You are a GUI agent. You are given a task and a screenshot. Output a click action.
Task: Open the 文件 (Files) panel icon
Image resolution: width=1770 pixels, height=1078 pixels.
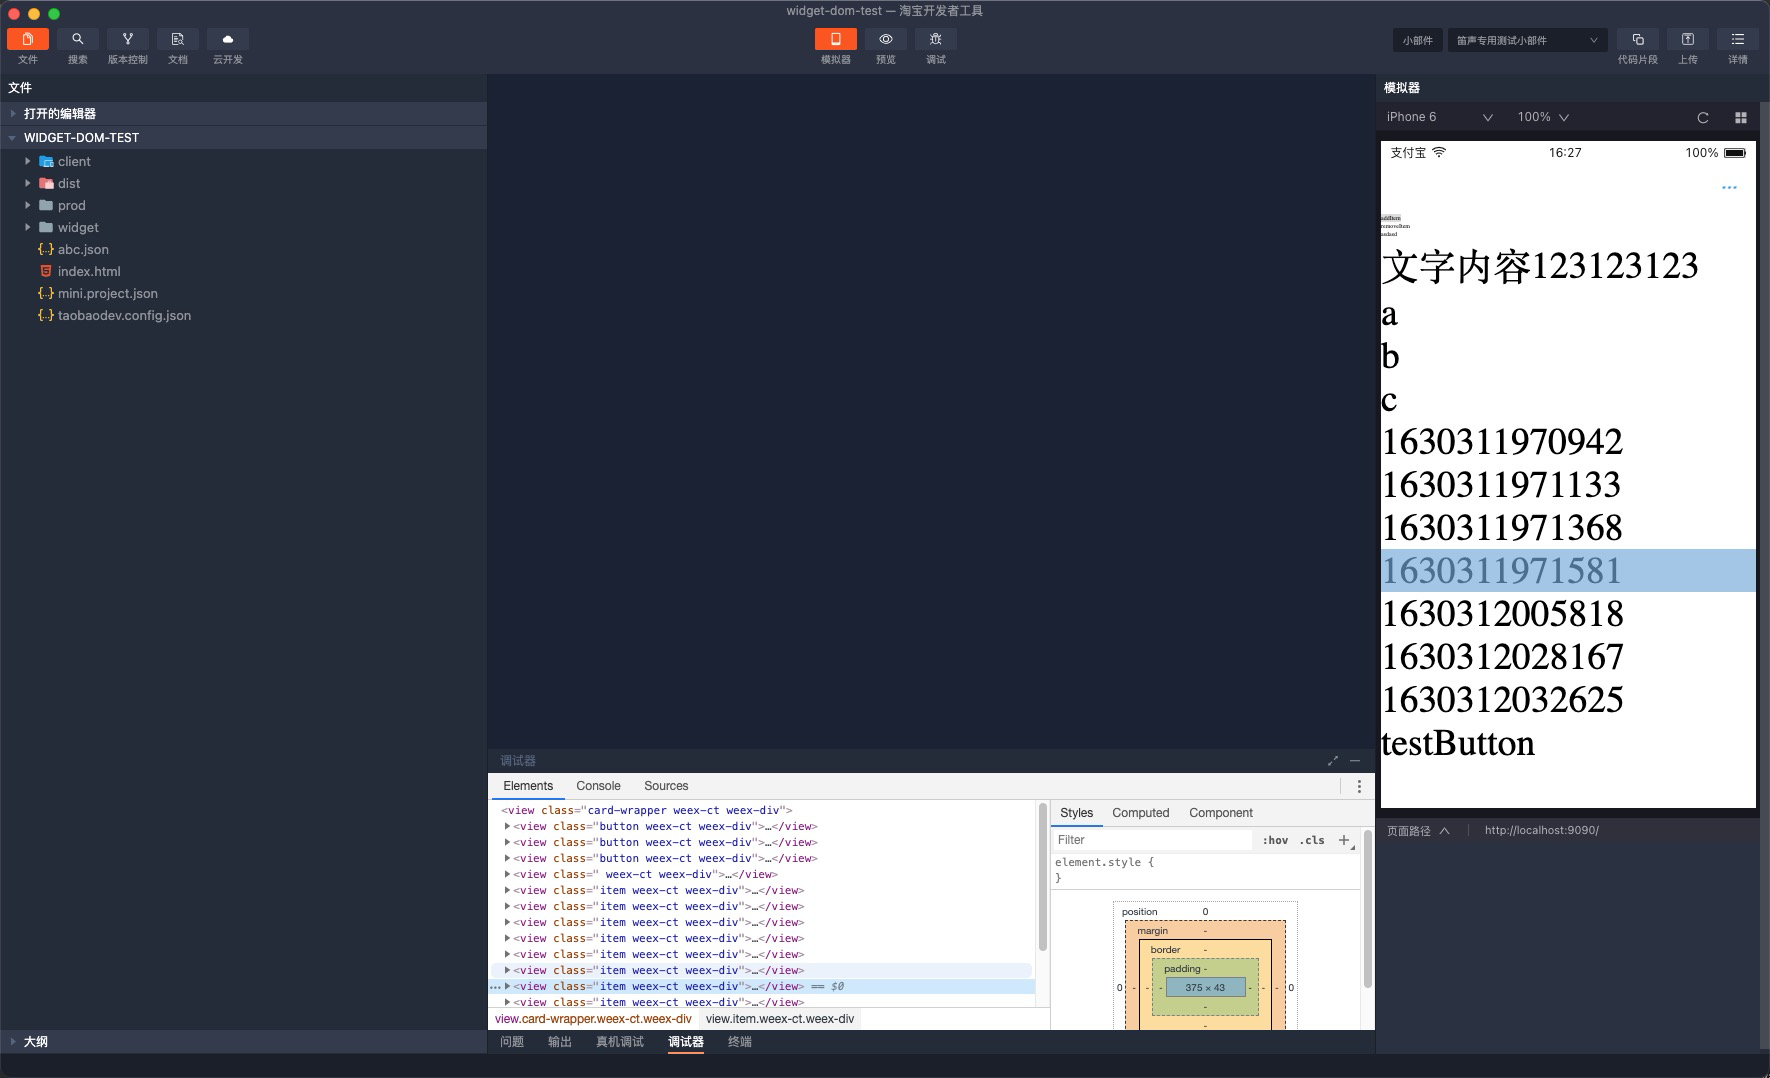[x=28, y=39]
